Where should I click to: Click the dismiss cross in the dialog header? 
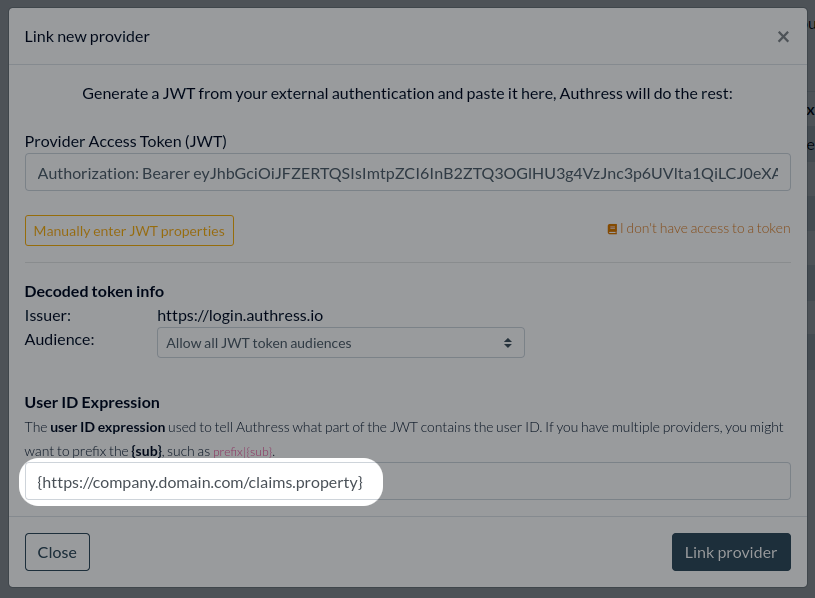784,36
